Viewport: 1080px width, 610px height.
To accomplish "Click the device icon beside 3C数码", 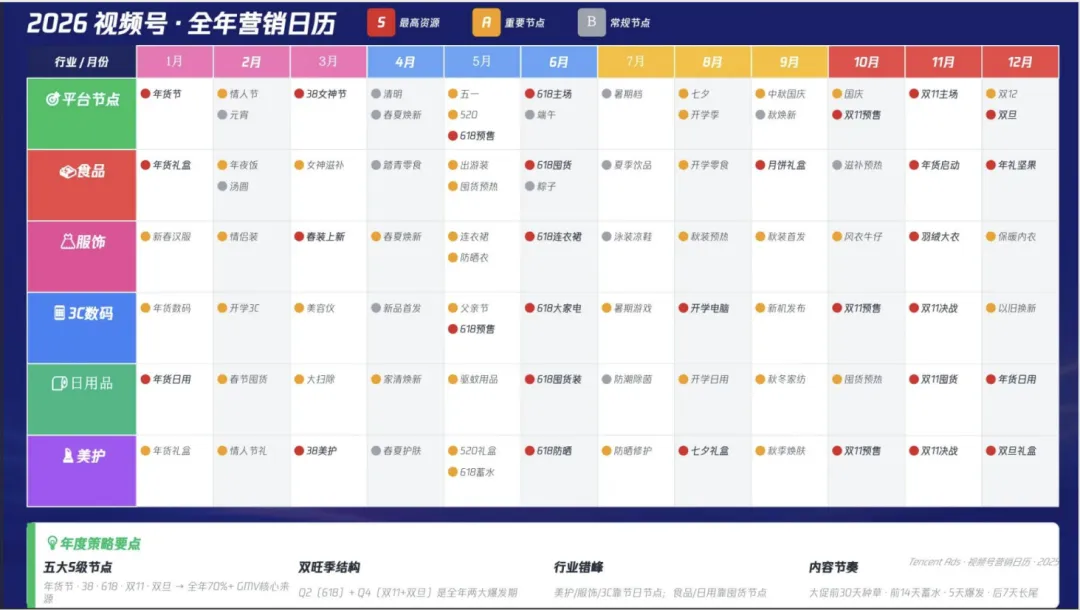I will pos(60,313).
